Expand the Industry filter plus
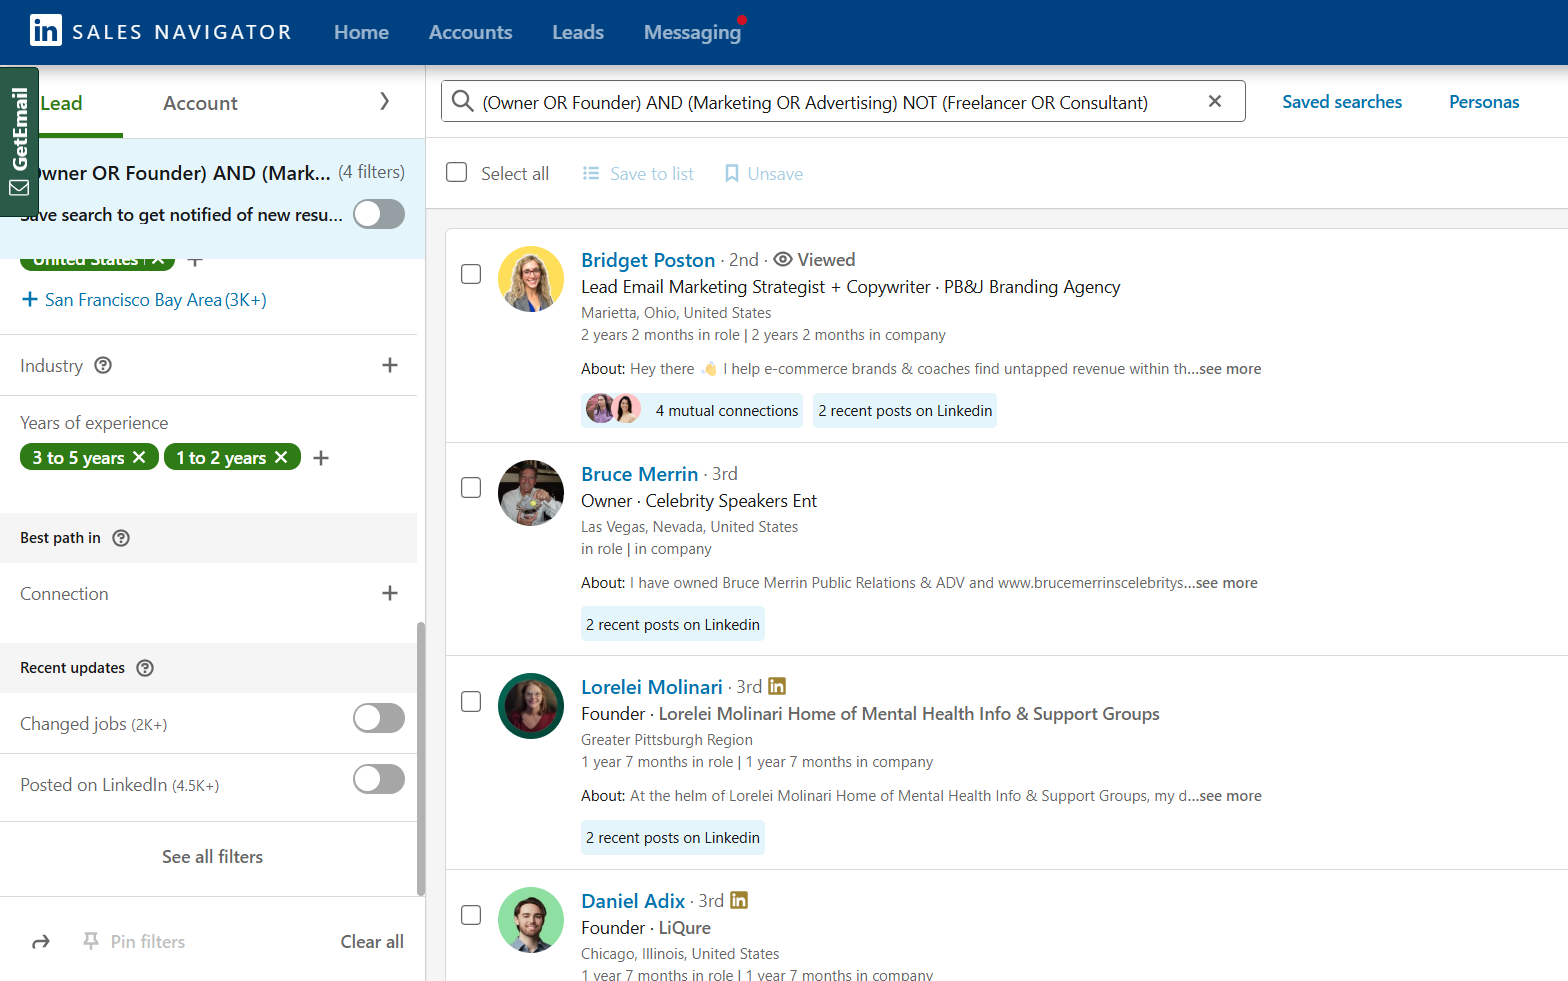The image size is (1568, 981). (x=390, y=365)
